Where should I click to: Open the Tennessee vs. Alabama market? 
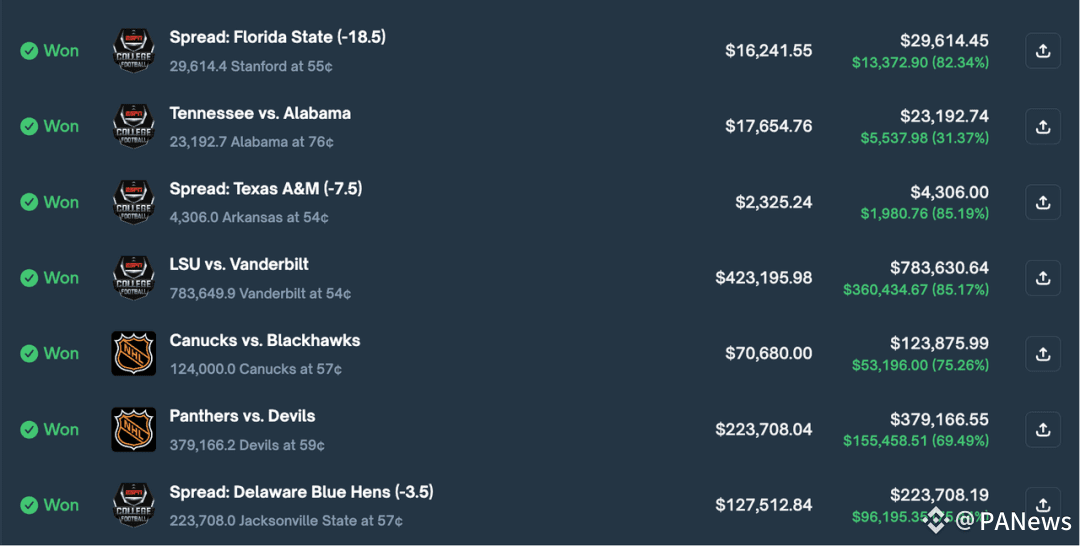coord(260,113)
